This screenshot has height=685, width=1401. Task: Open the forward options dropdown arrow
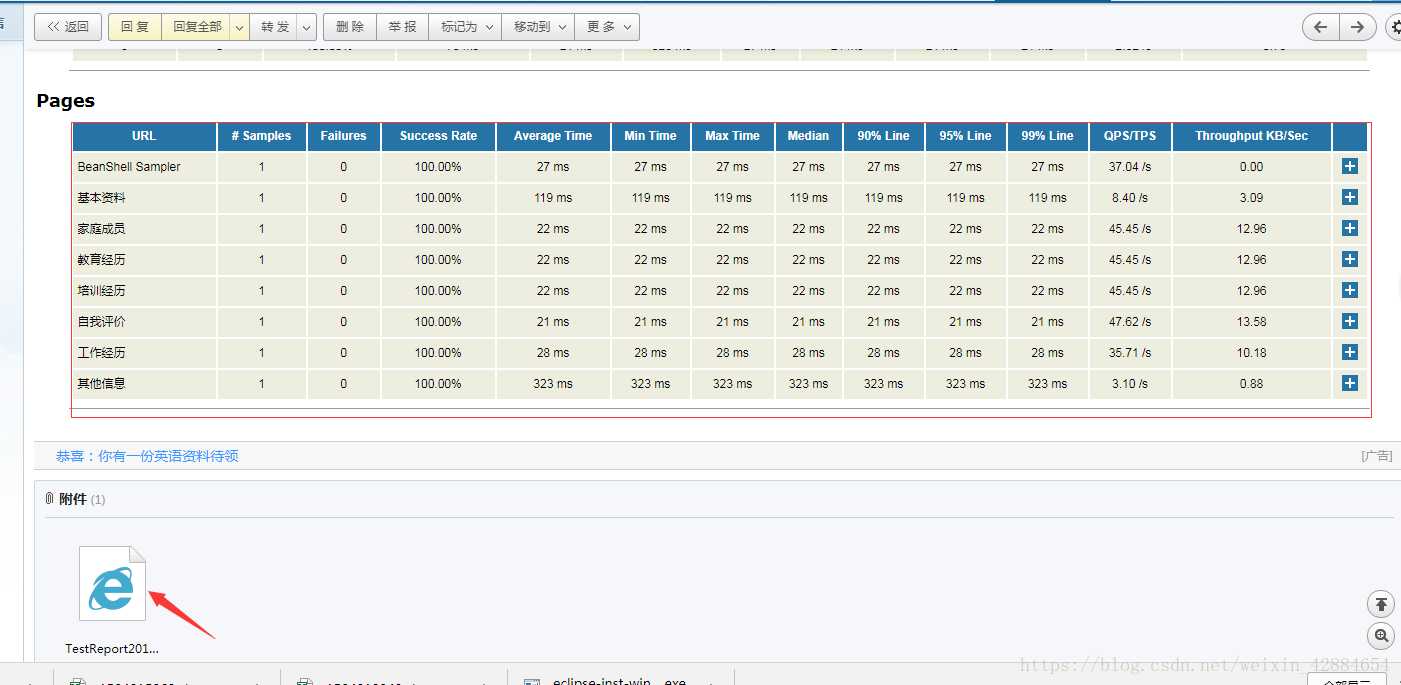click(x=307, y=27)
